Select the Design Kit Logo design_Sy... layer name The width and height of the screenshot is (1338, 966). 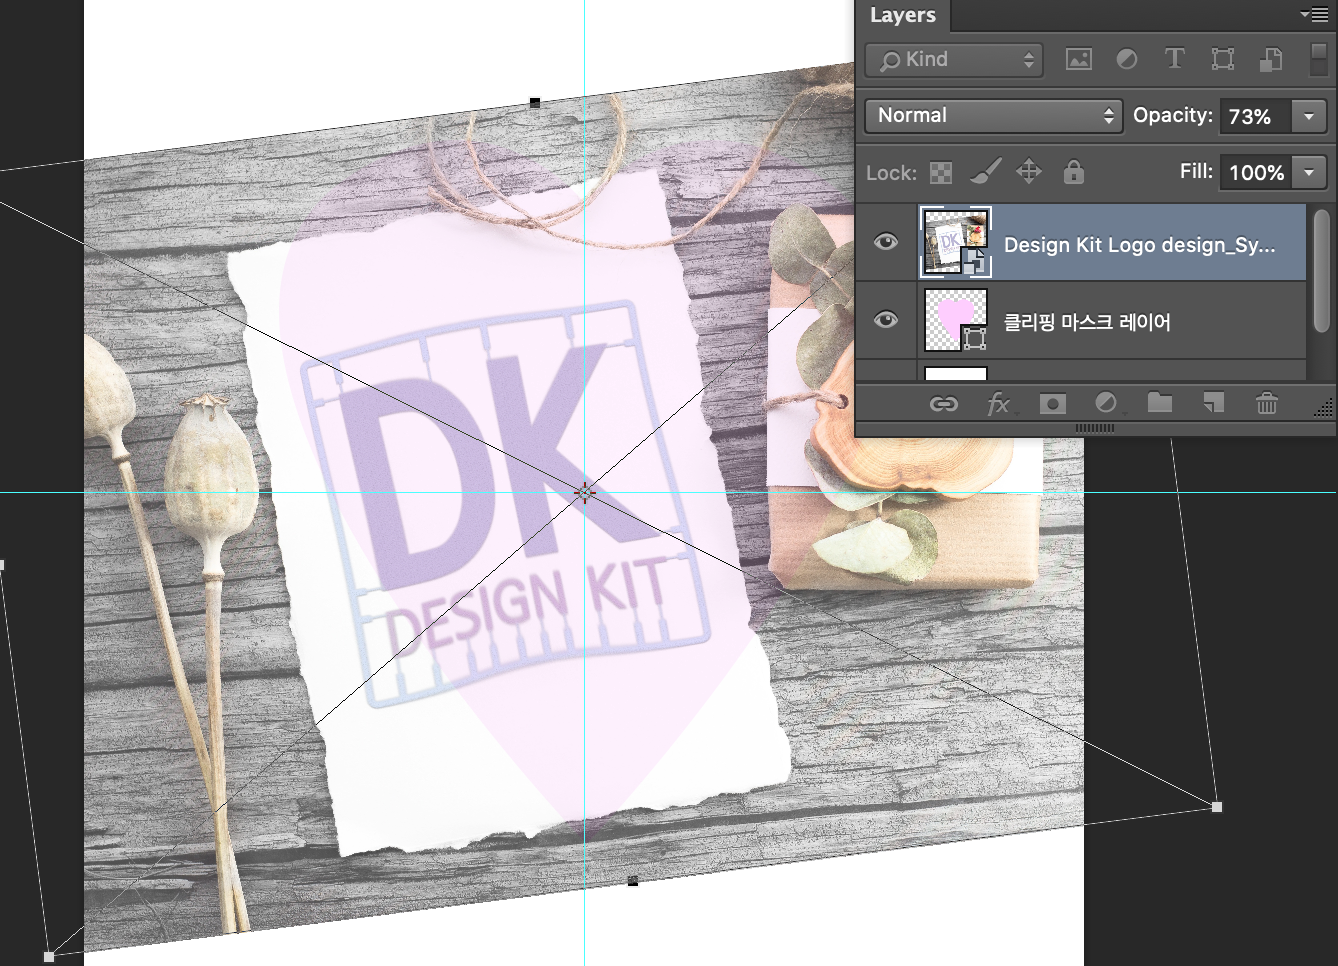(x=1140, y=245)
